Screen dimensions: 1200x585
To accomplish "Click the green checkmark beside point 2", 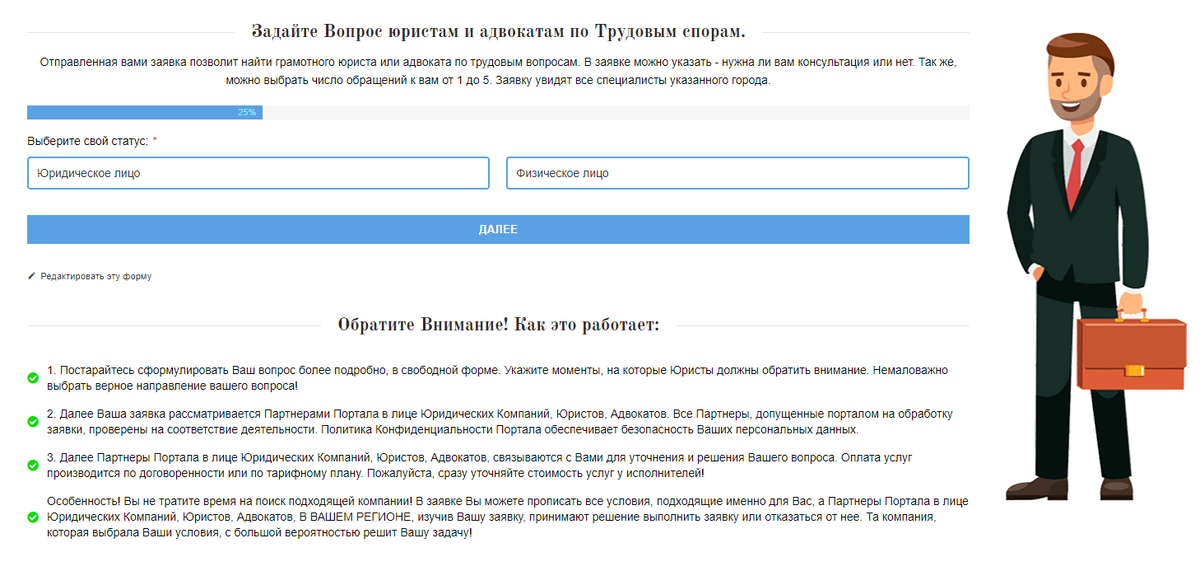I will (33, 422).
